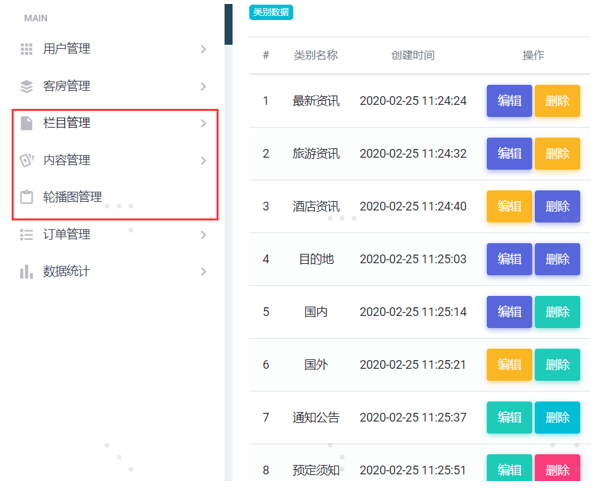The image size is (614, 497).
Task: Click the 创建时间 column header
Action: [x=413, y=55]
